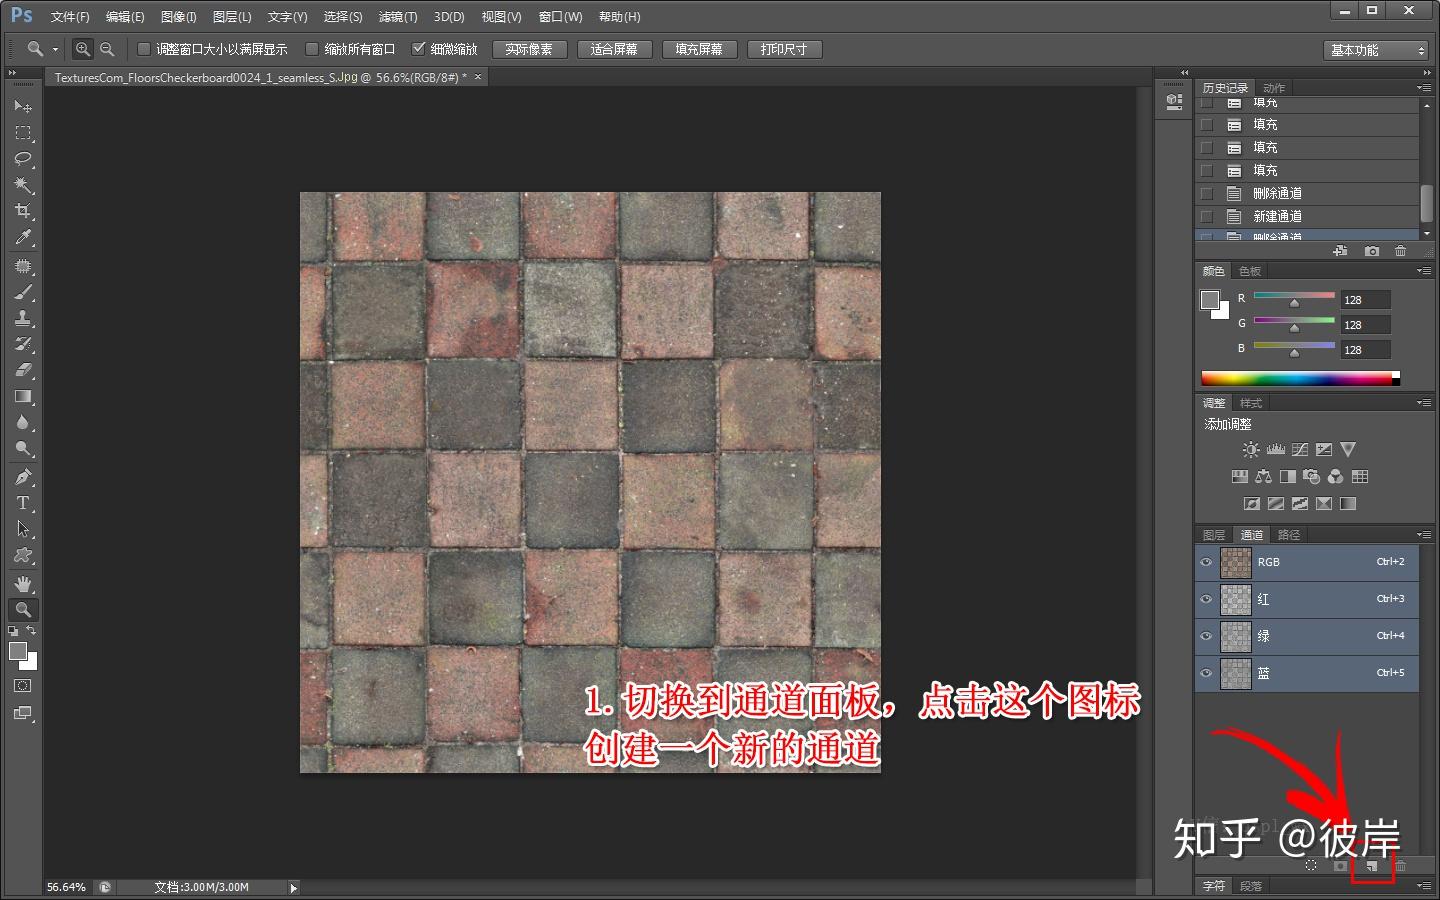Click the 实际像素 button
This screenshot has width=1440, height=900.
pyautogui.click(x=529, y=49)
